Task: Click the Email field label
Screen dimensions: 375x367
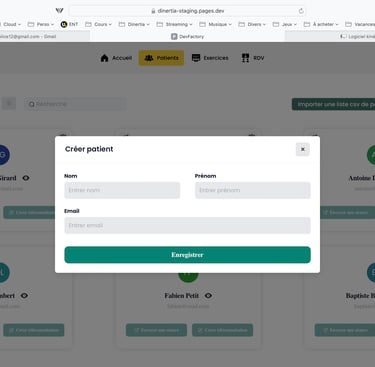Action: pos(72,211)
